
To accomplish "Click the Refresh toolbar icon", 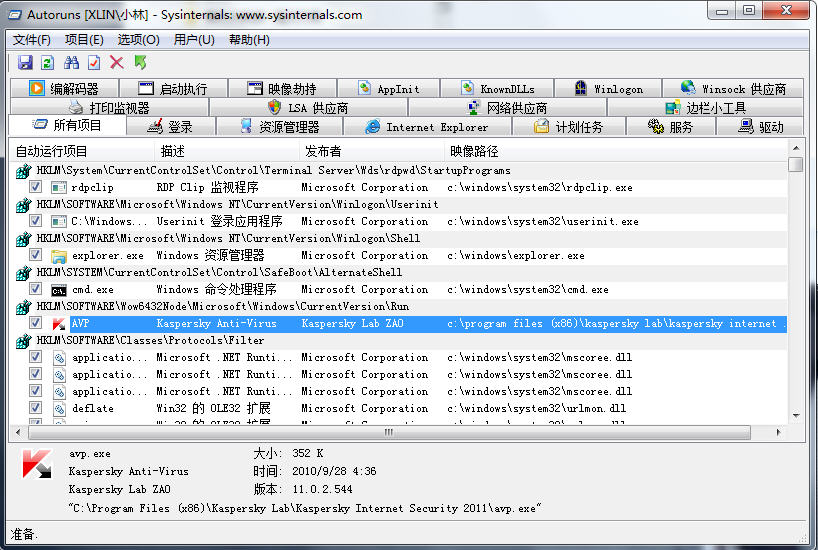I will click(x=48, y=63).
